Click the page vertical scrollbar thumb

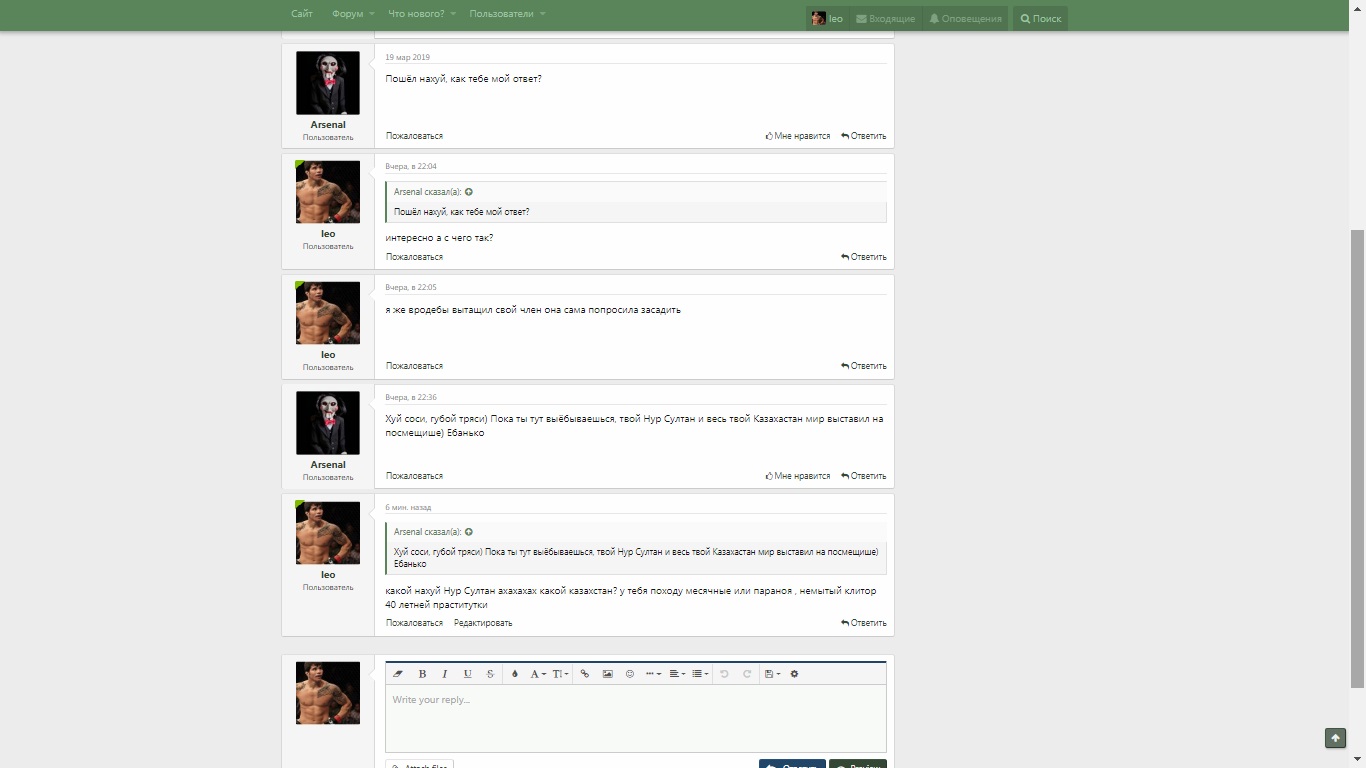[1357, 458]
